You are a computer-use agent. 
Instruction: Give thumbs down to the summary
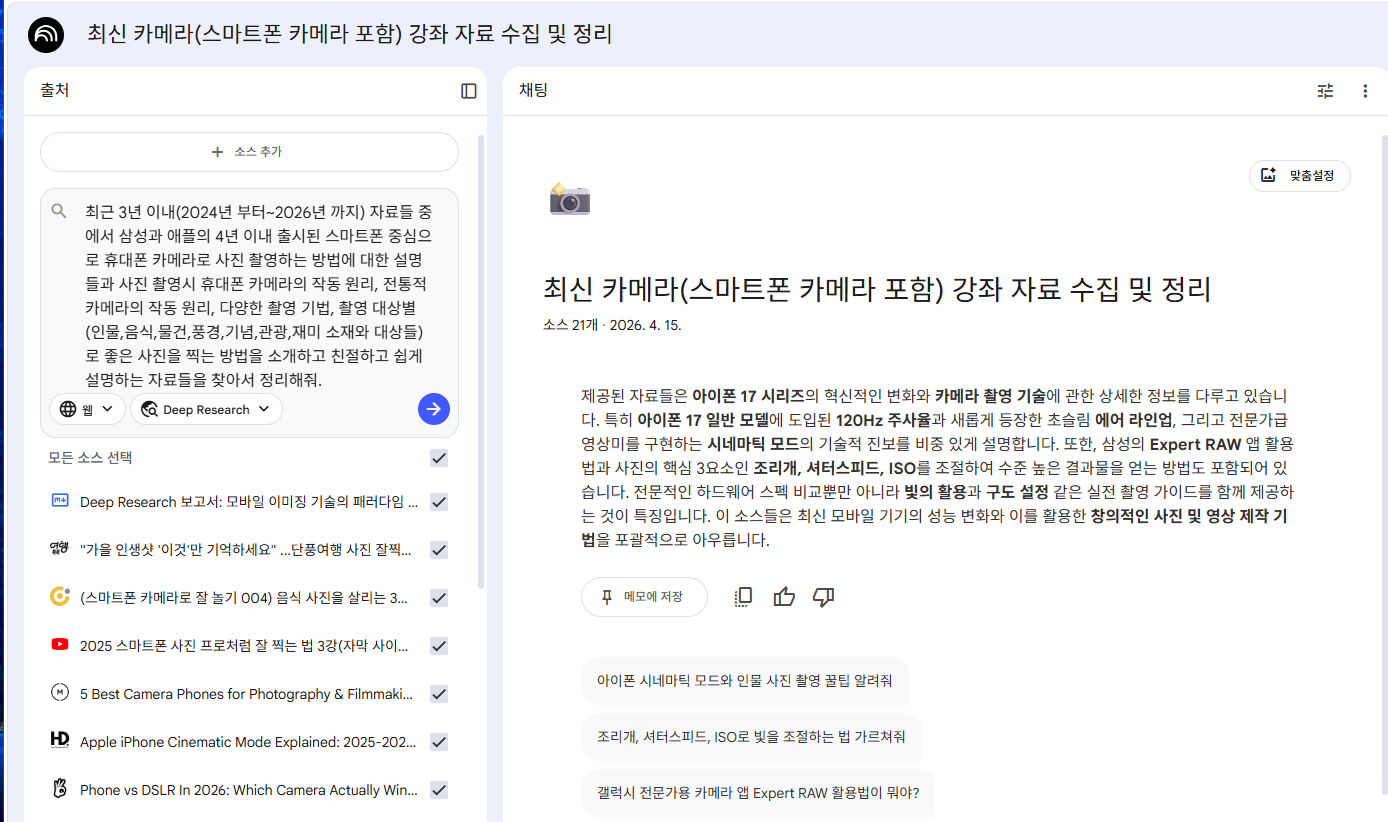click(x=824, y=597)
